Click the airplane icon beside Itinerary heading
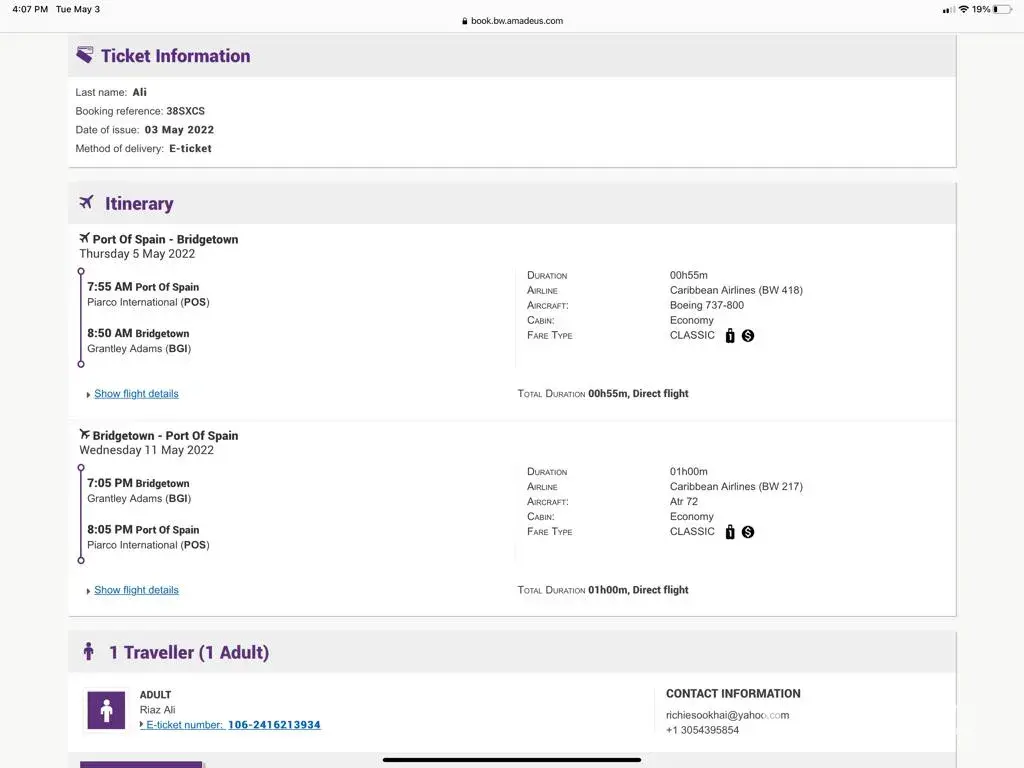Image resolution: width=1024 pixels, height=768 pixels. pyautogui.click(x=86, y=203)
